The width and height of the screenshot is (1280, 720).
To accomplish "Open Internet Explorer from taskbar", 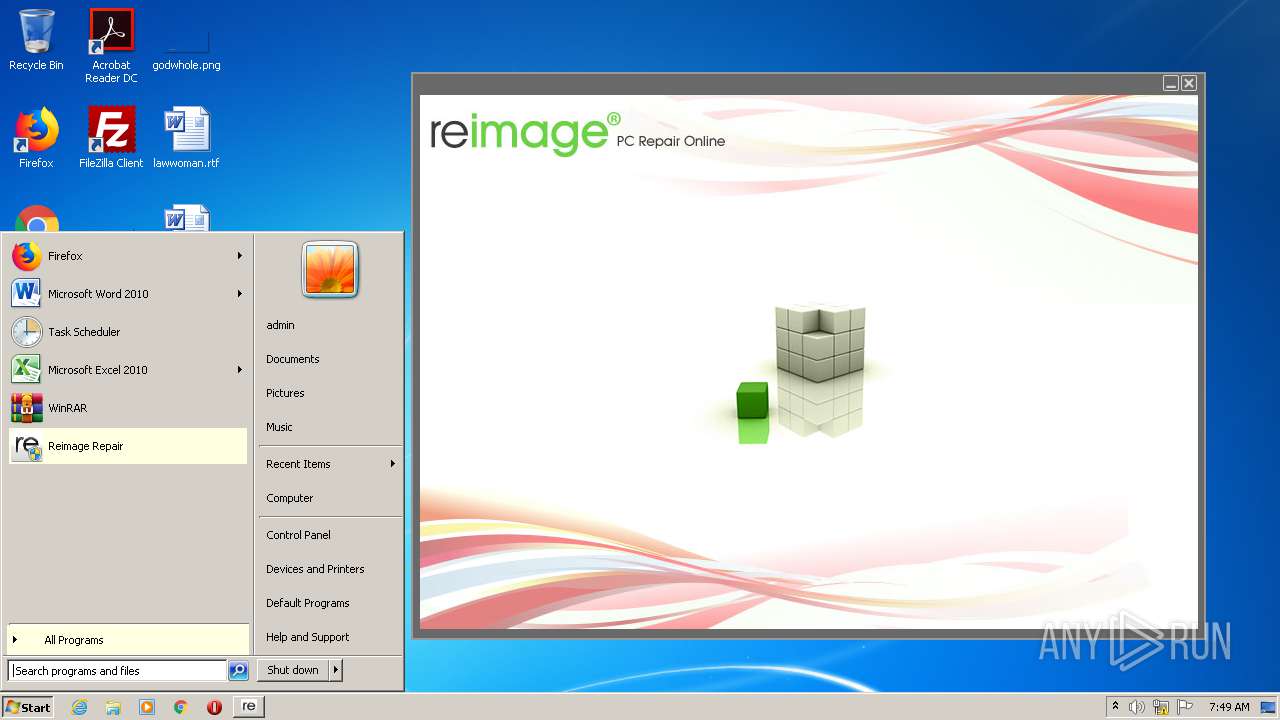I will (x=79, y=707).
